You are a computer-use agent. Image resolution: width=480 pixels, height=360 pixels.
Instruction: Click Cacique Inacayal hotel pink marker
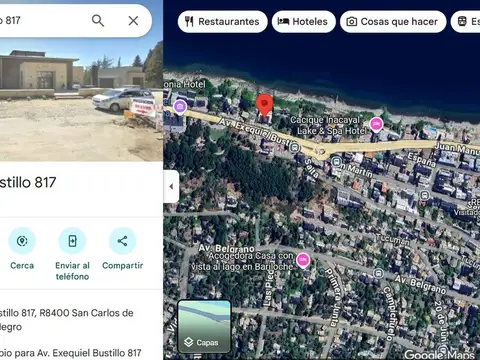(376, 125)
